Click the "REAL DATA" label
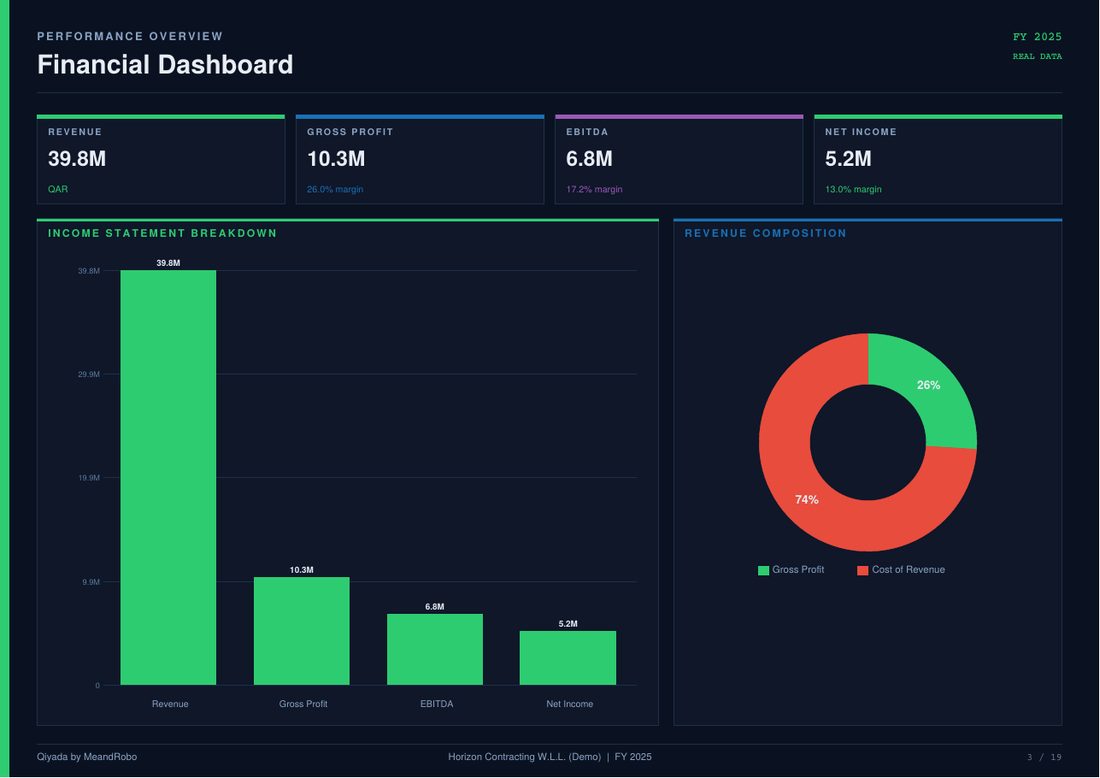This screenshot has height=778, width=1100. point(1037,56)
